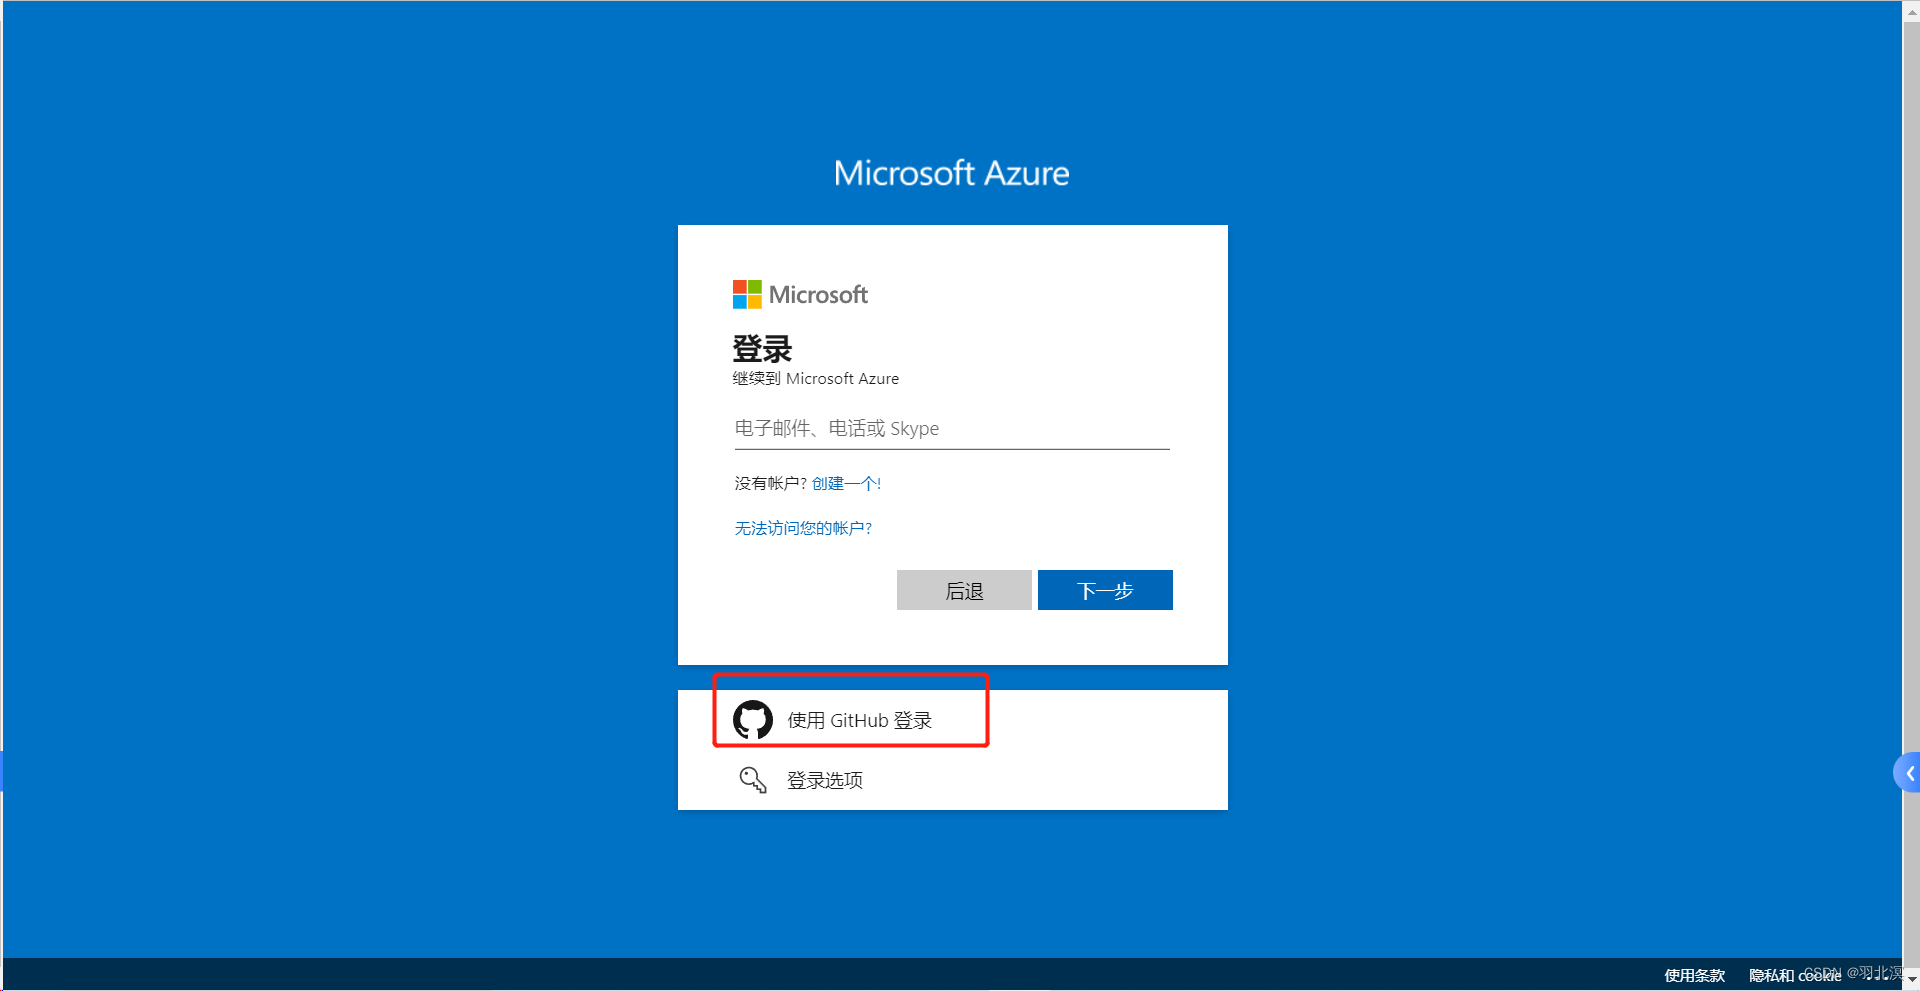The image size is (1920, 991).
Task: Open the 创建一个 create account link
Action: [846, 483]
